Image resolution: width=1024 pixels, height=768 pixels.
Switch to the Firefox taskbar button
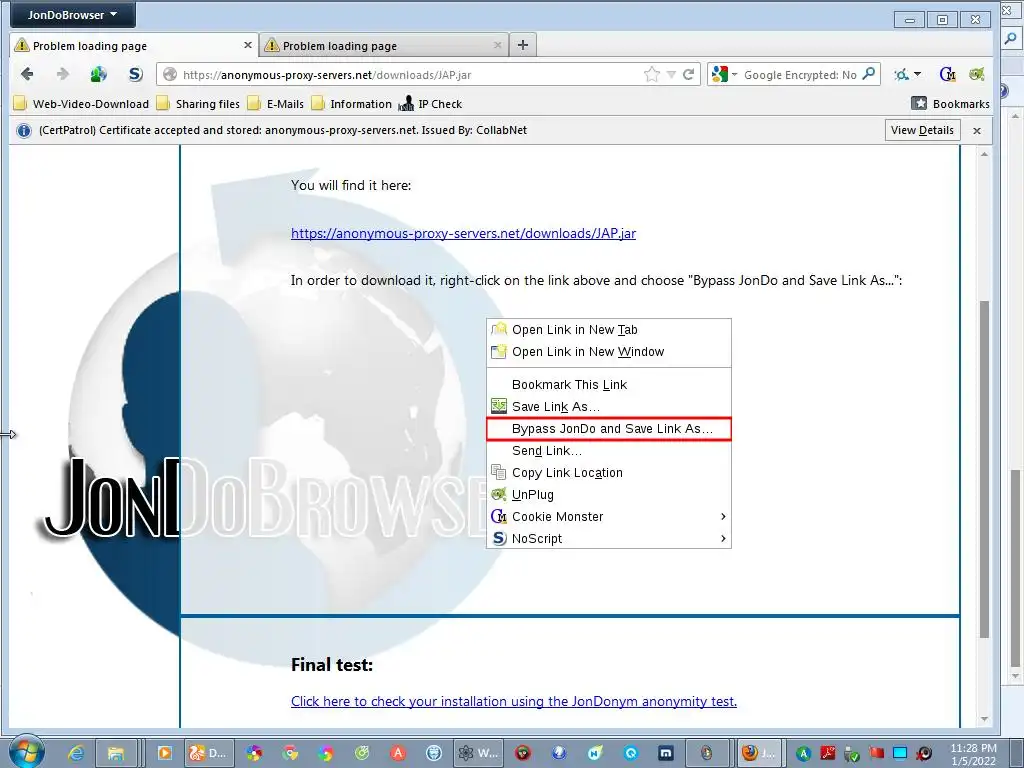point(759,753)
